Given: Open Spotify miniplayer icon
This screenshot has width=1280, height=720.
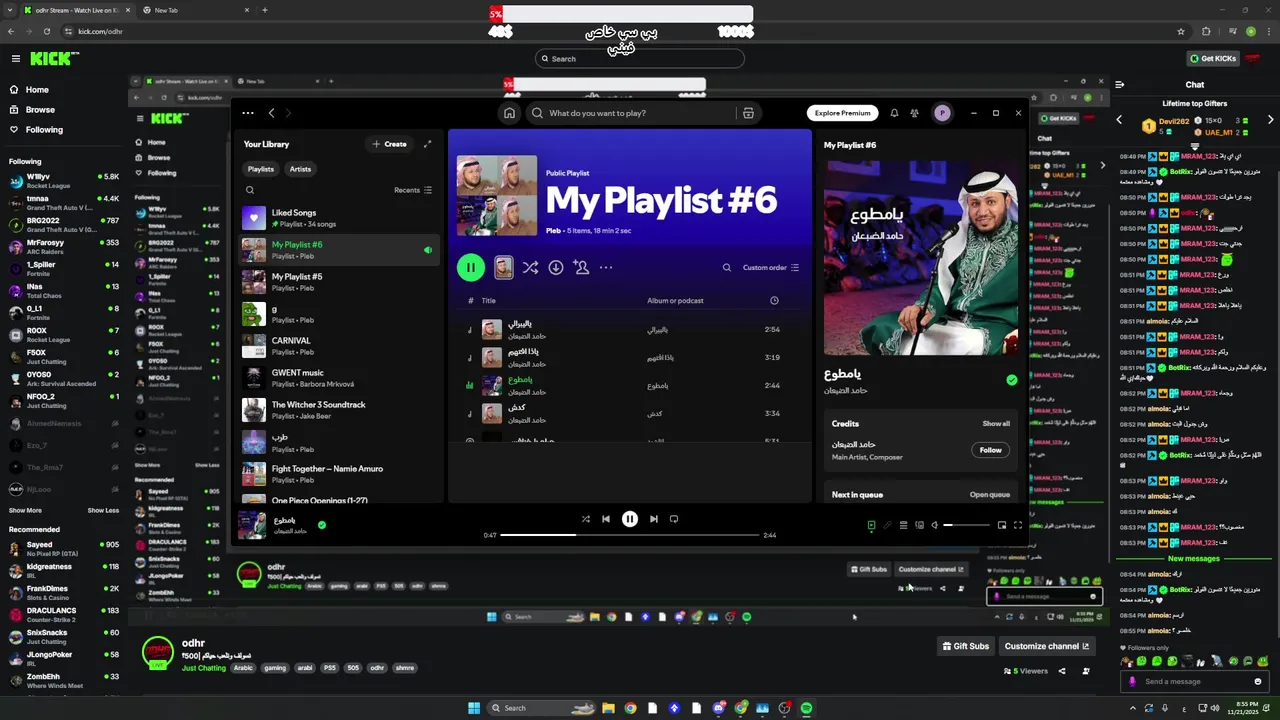Looking at the screenshot, I should [x=1002, y=525].
